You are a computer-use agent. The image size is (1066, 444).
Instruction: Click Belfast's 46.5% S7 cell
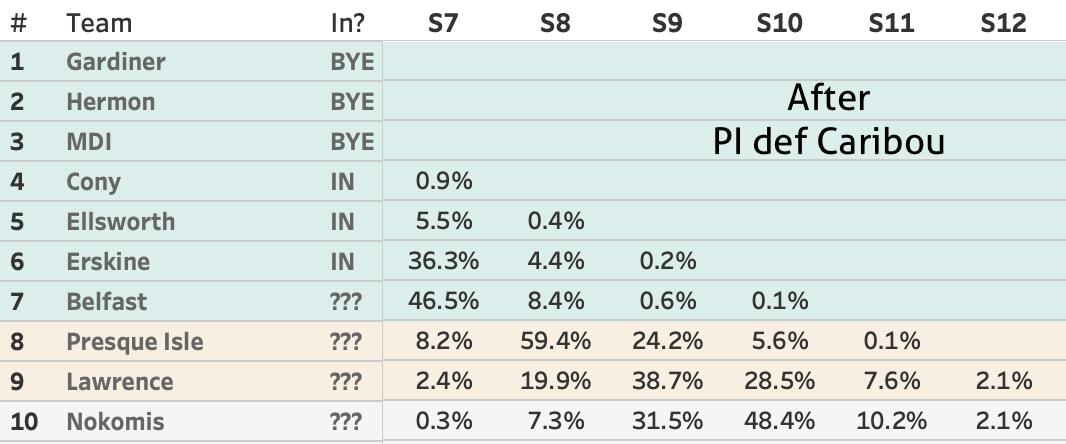click(443, 302)
